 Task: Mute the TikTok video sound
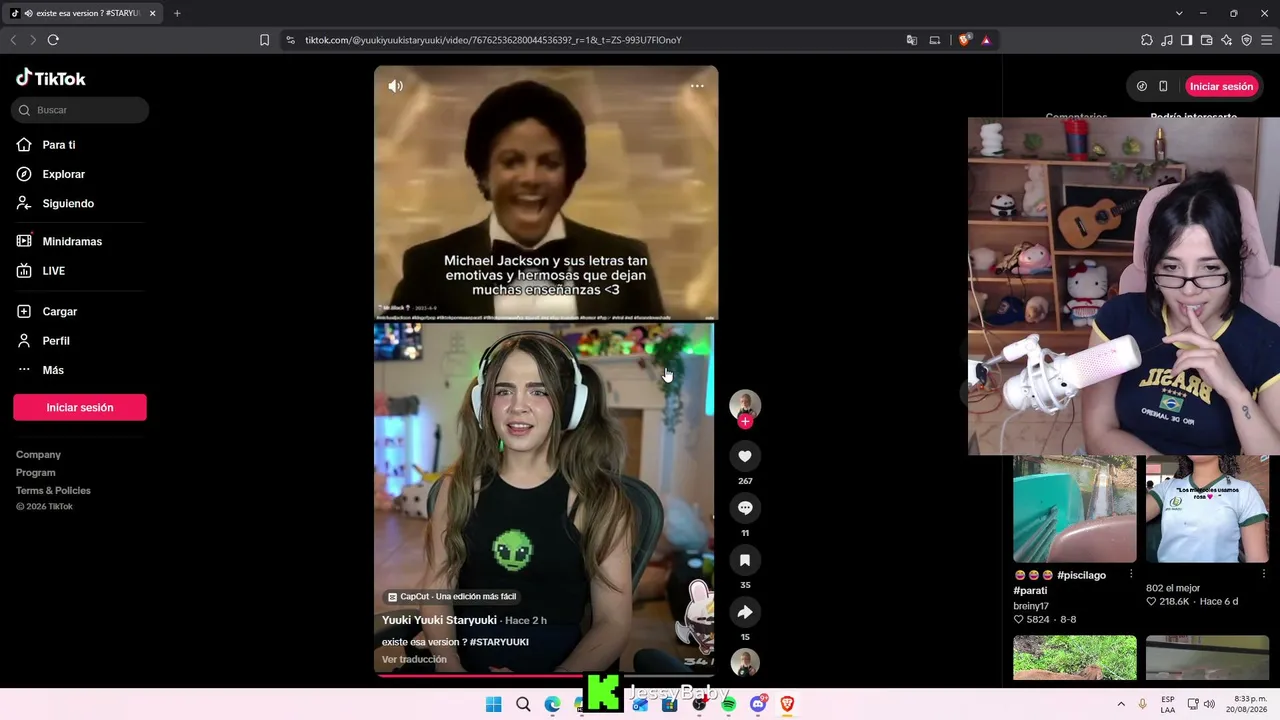[396, 86]
